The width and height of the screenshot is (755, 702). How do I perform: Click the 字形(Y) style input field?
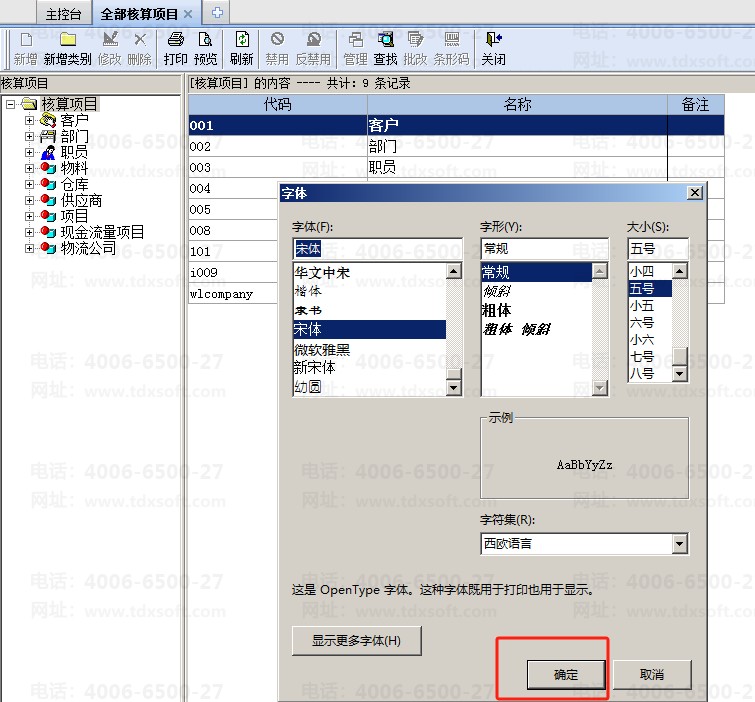[x=544, y=248]
